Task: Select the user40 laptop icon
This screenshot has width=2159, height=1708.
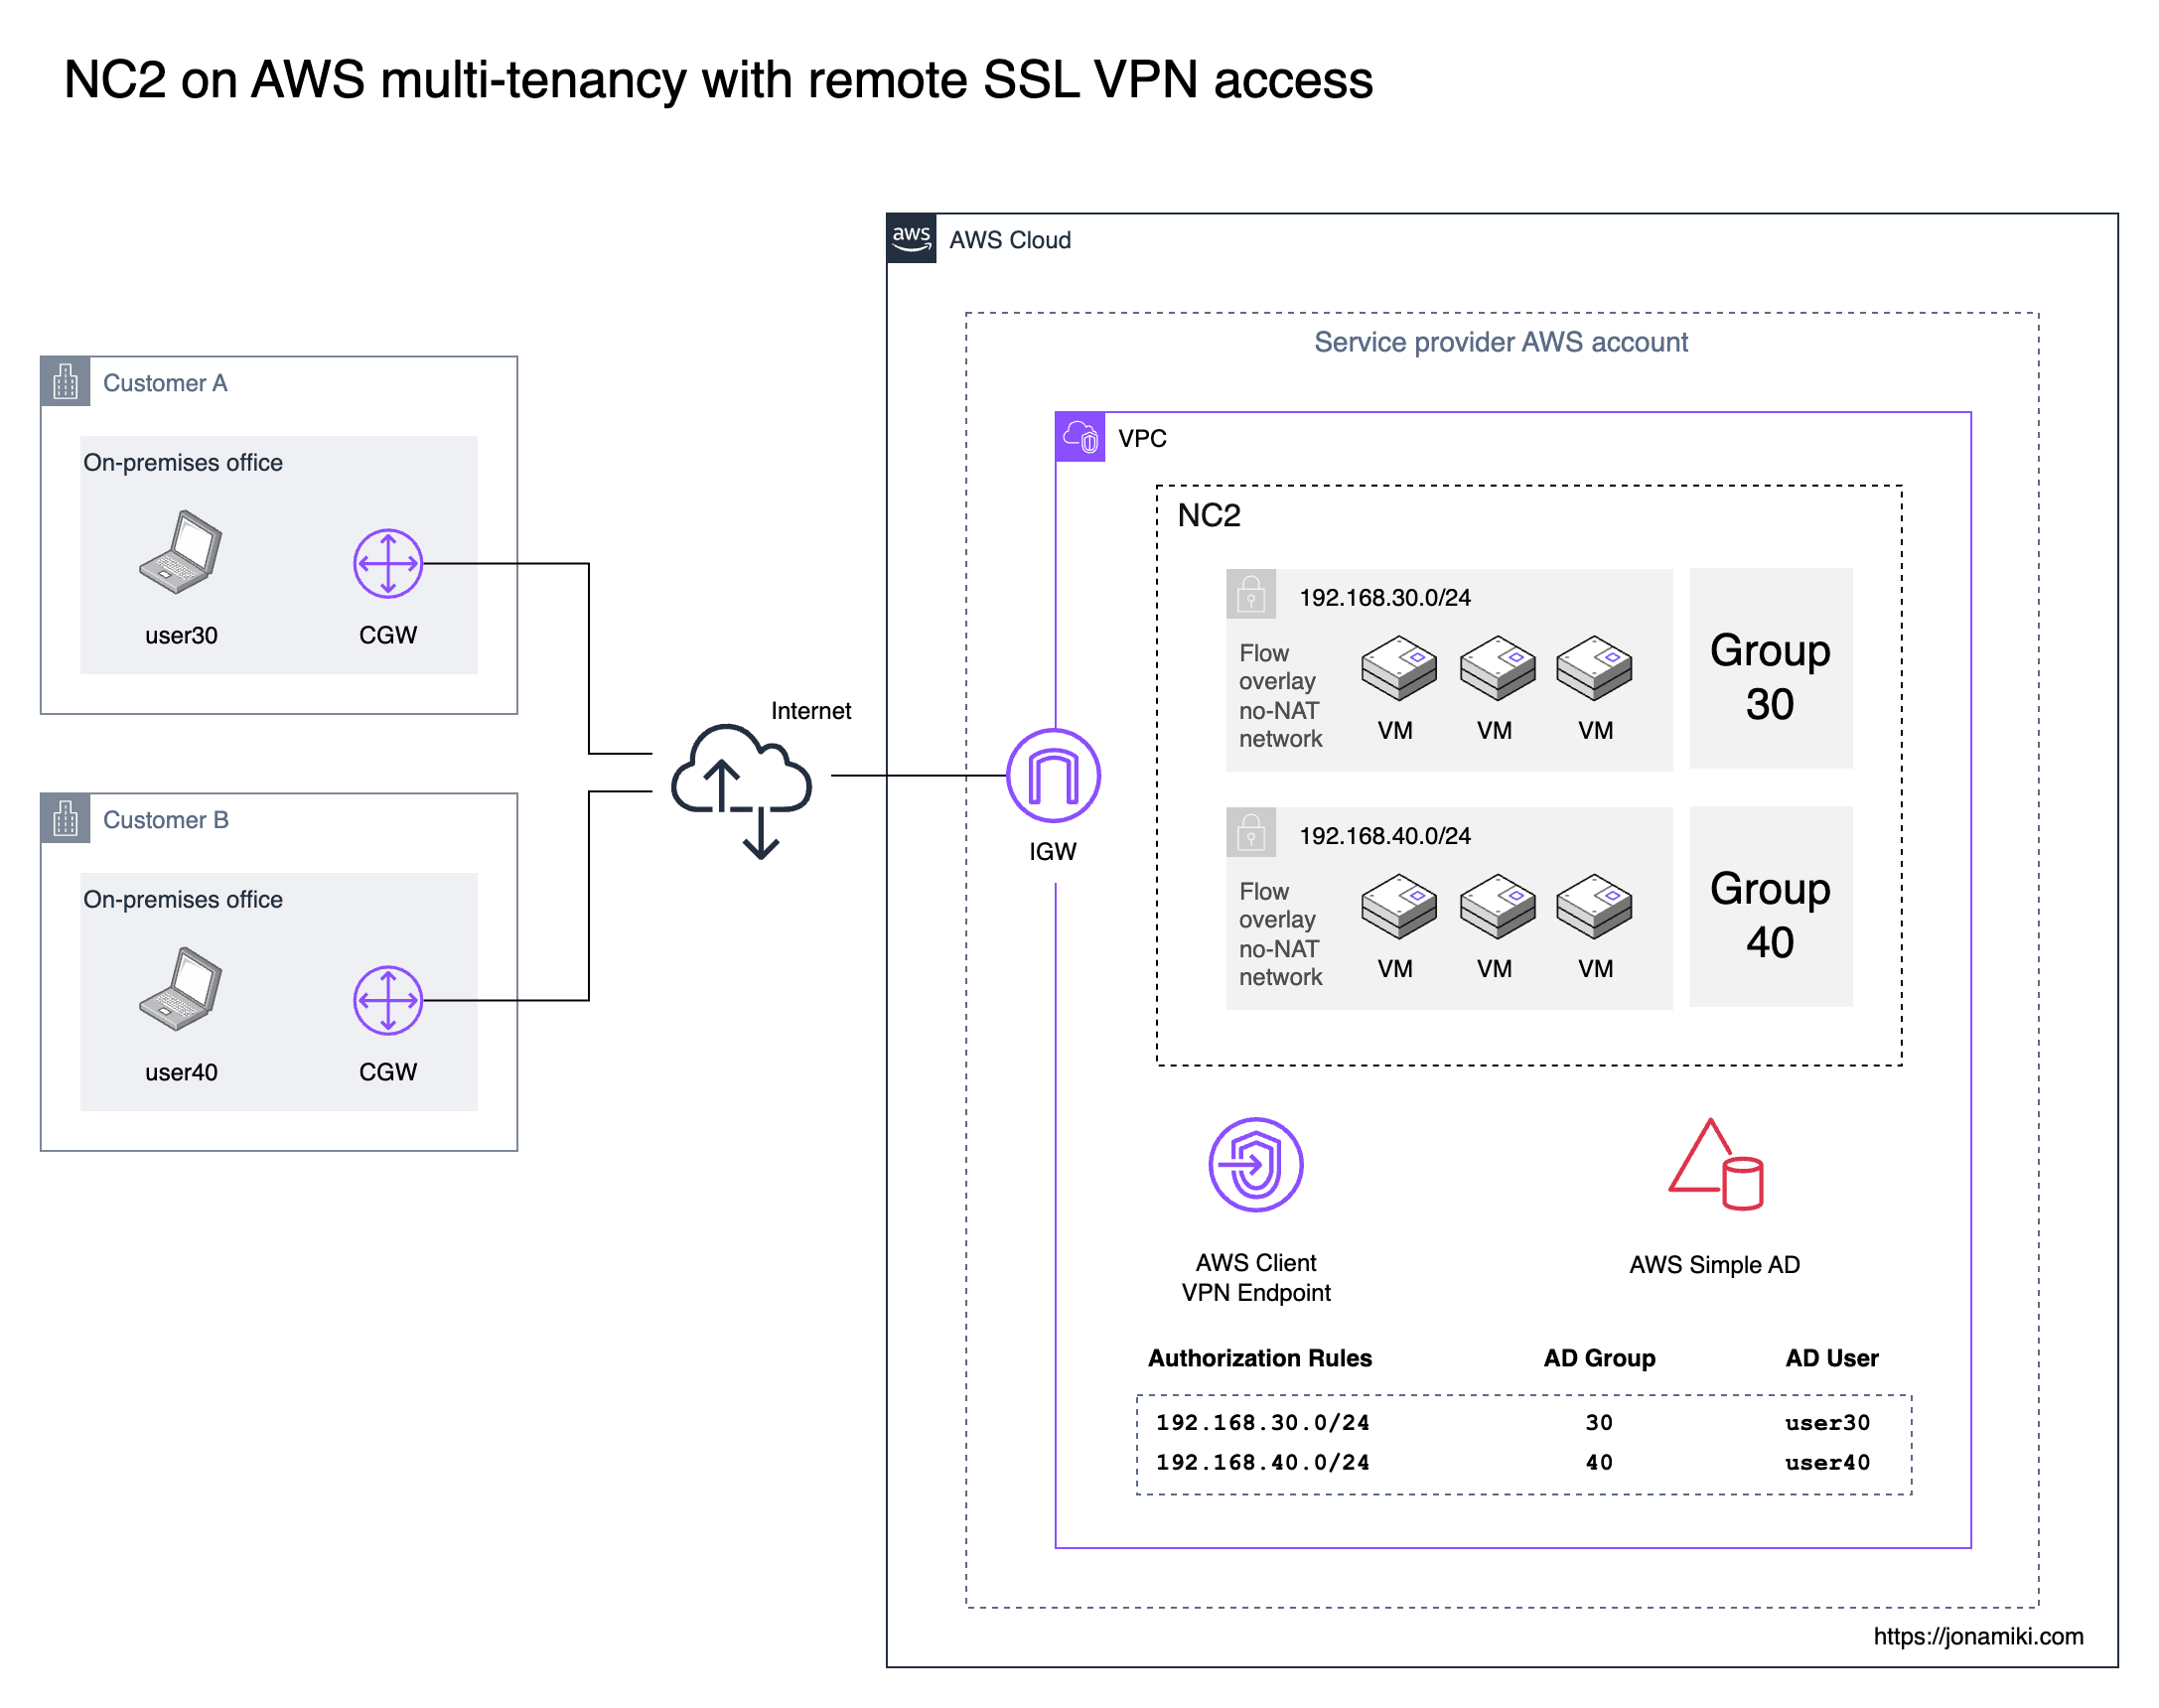Action: coord(180,989)
